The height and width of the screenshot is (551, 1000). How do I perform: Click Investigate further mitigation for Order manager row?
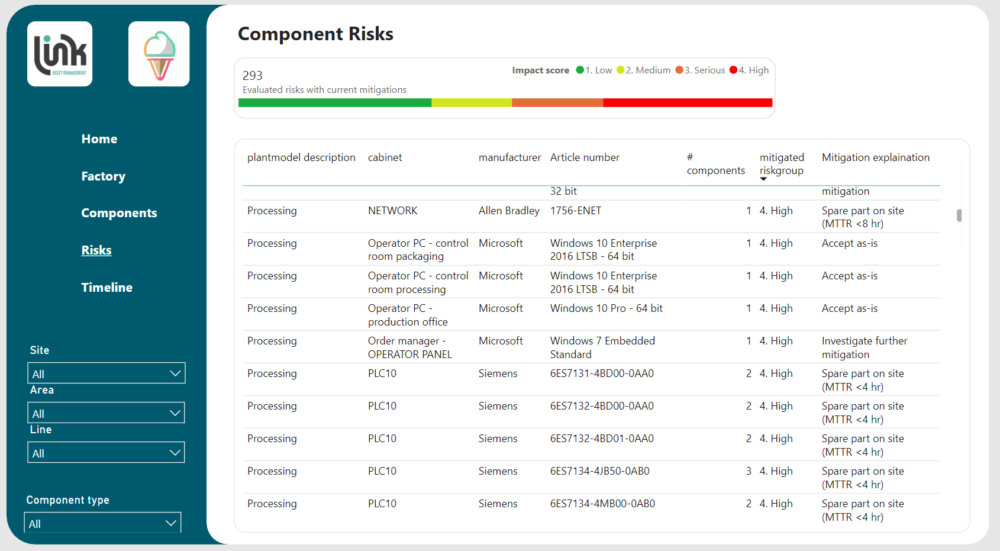click(x=864, y=348)
